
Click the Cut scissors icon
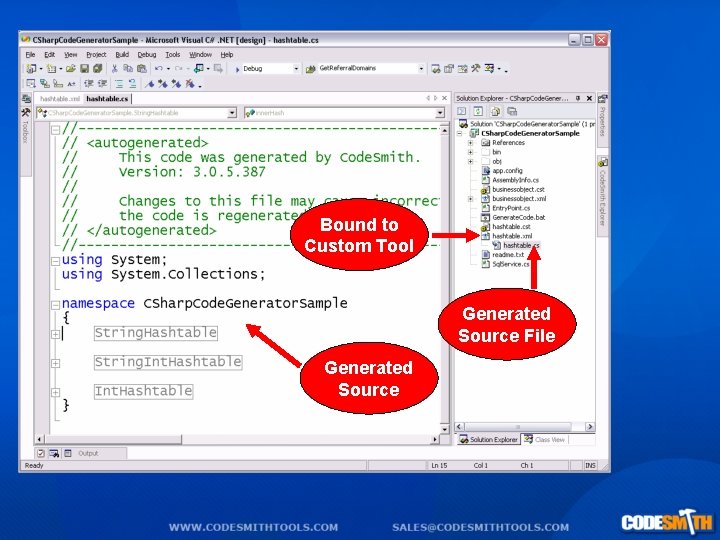coord(114,69)
